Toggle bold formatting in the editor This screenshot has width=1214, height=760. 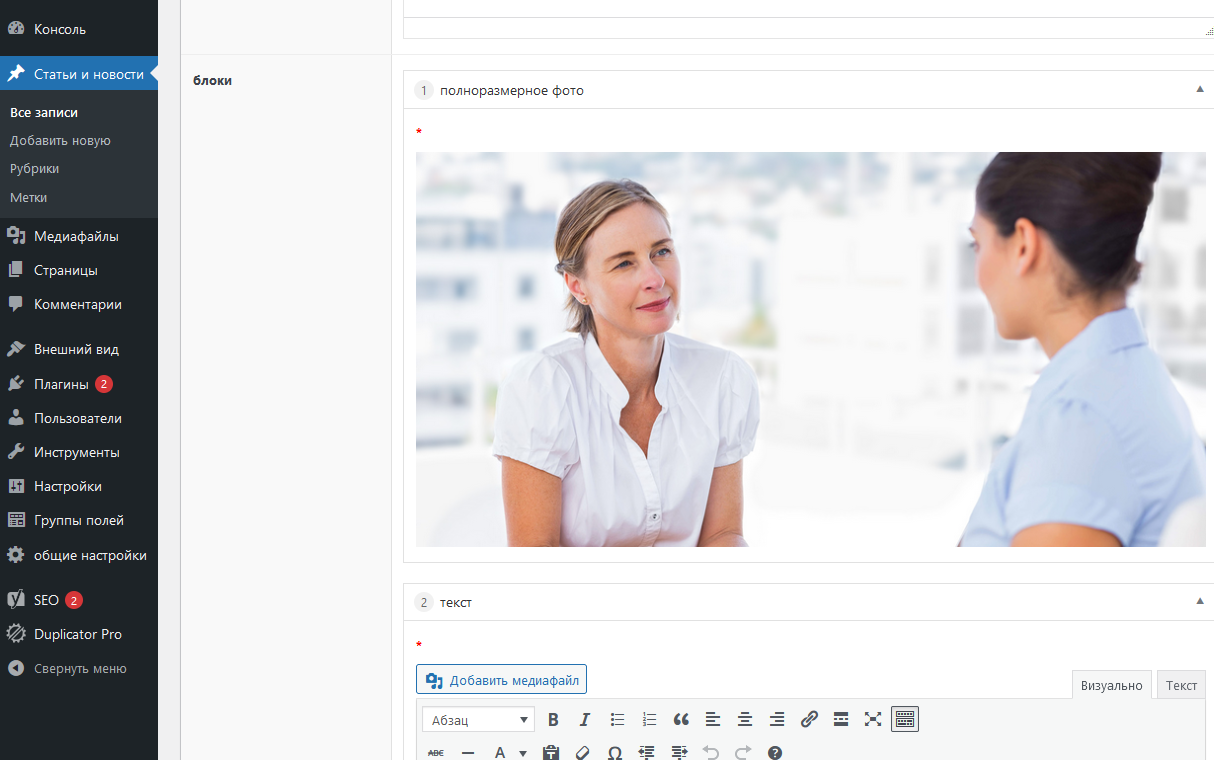pos(553,719)
